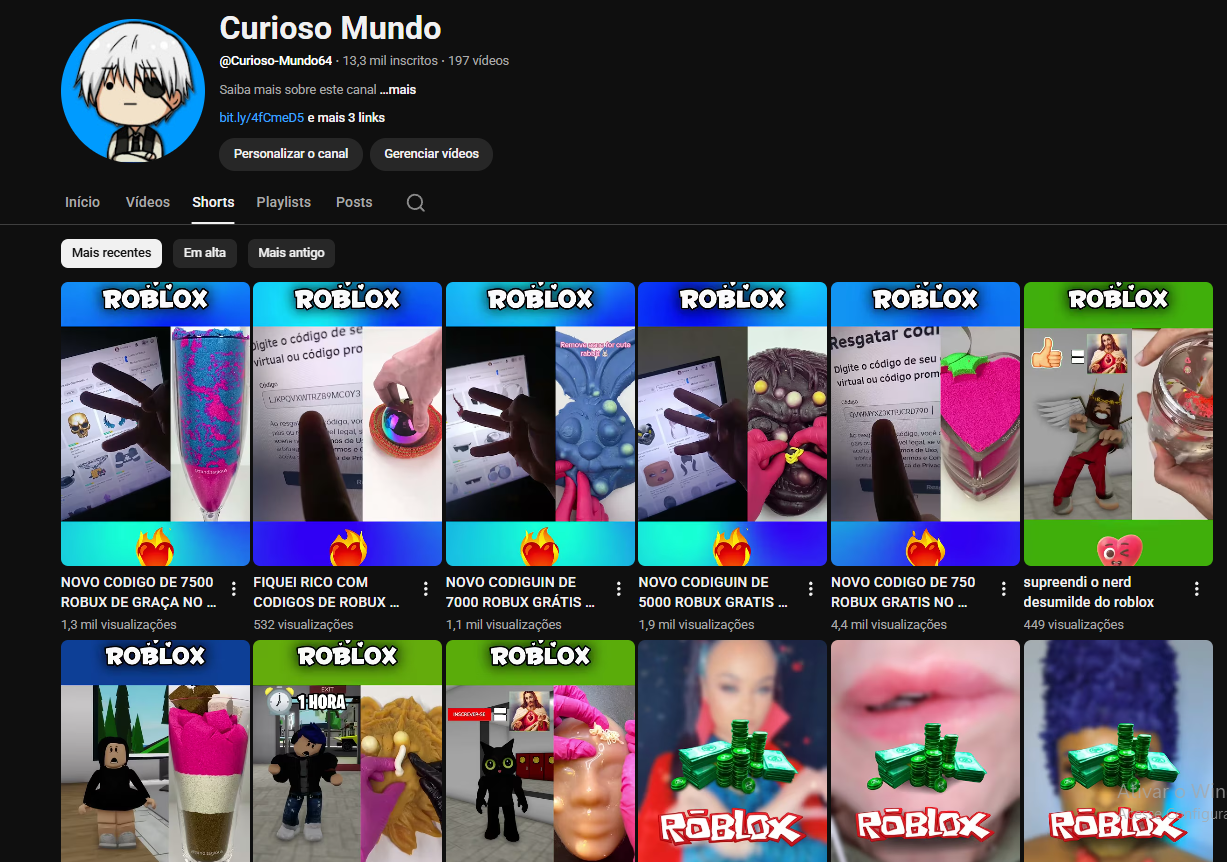Click Gerenciar vídeos button
This screenshot has height=862, width=1227.
(432, 154)
